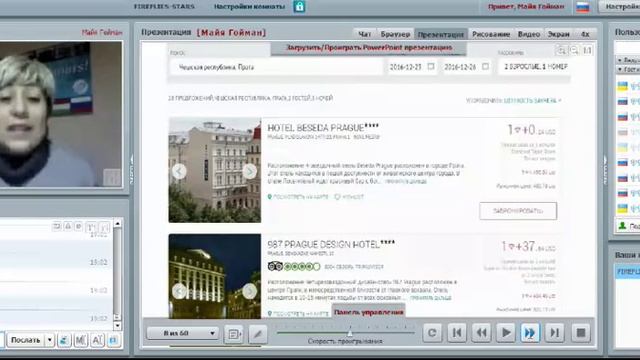Click the colored smiley icon beside Послать
640x360 pixels.
click(x=64, y=340)
